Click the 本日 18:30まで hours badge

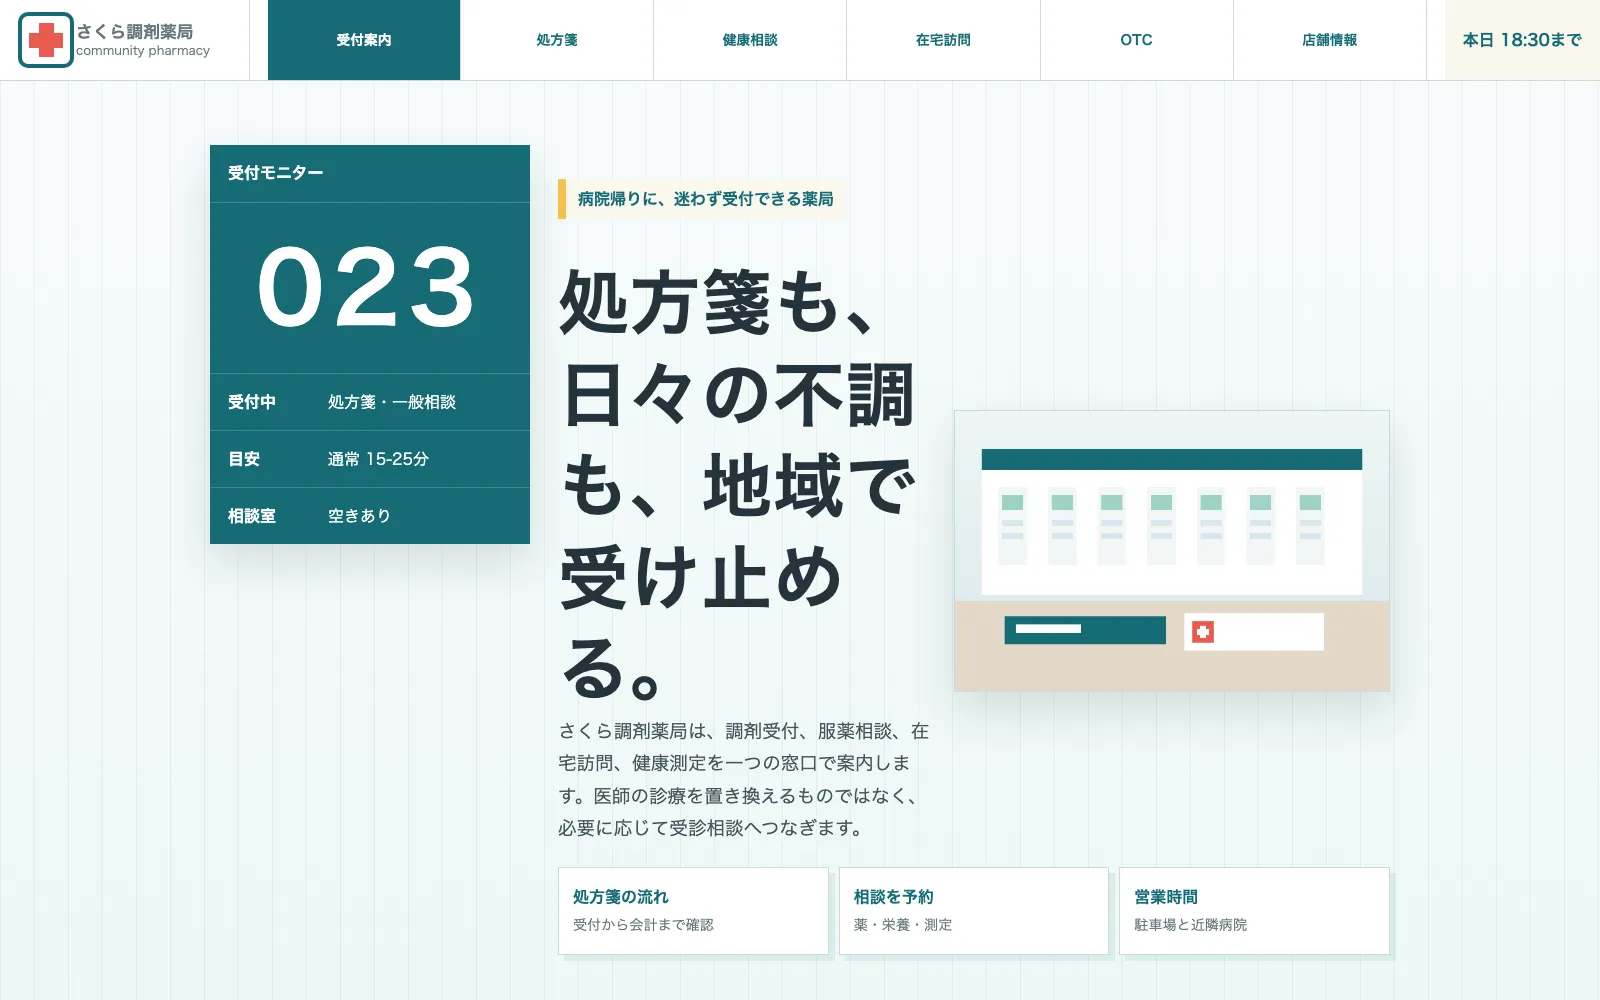1522,40
